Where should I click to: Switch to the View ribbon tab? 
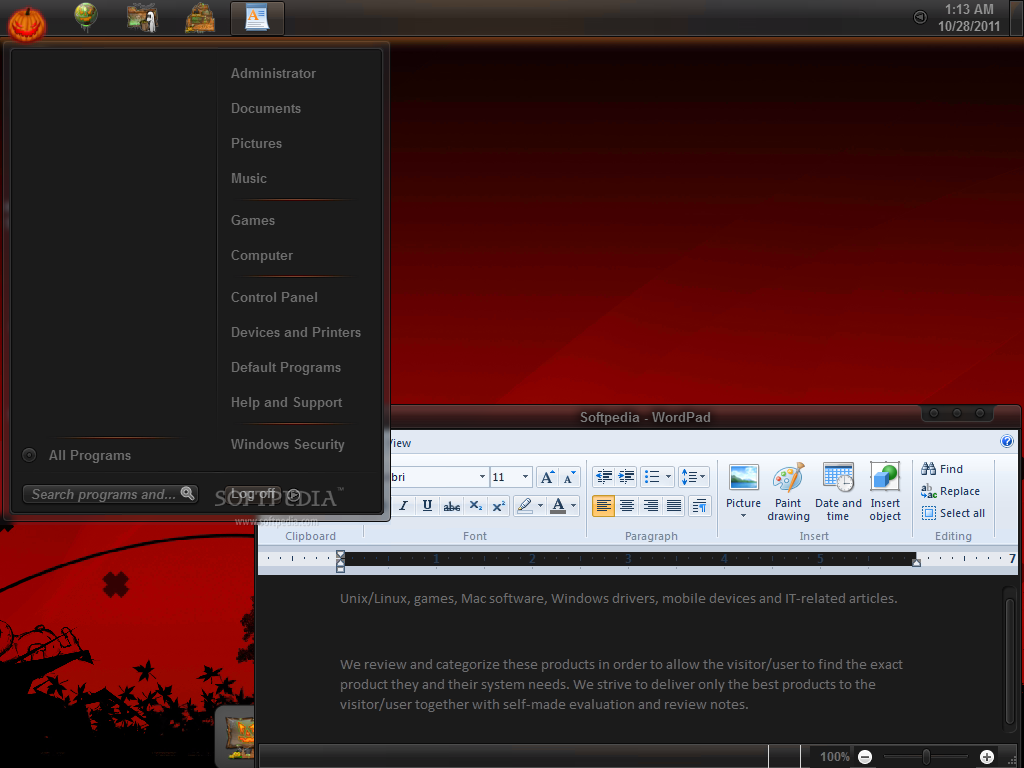tap(400, 443)
